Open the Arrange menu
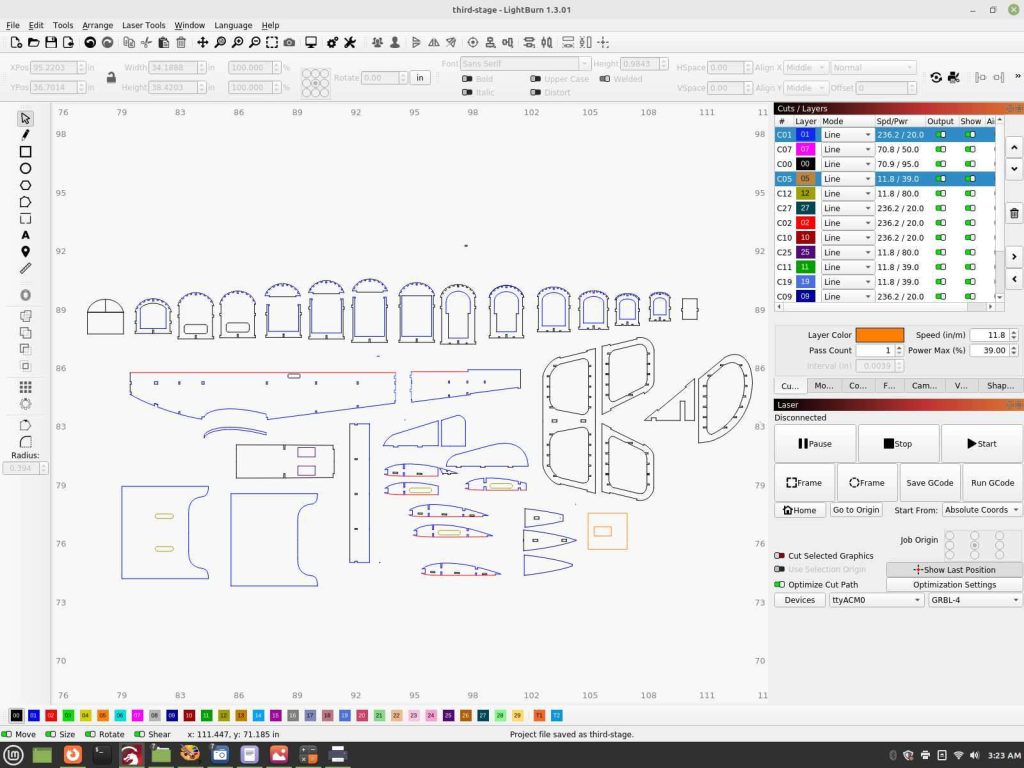The width and height of the screenshot is (1024, 768). 97,25
